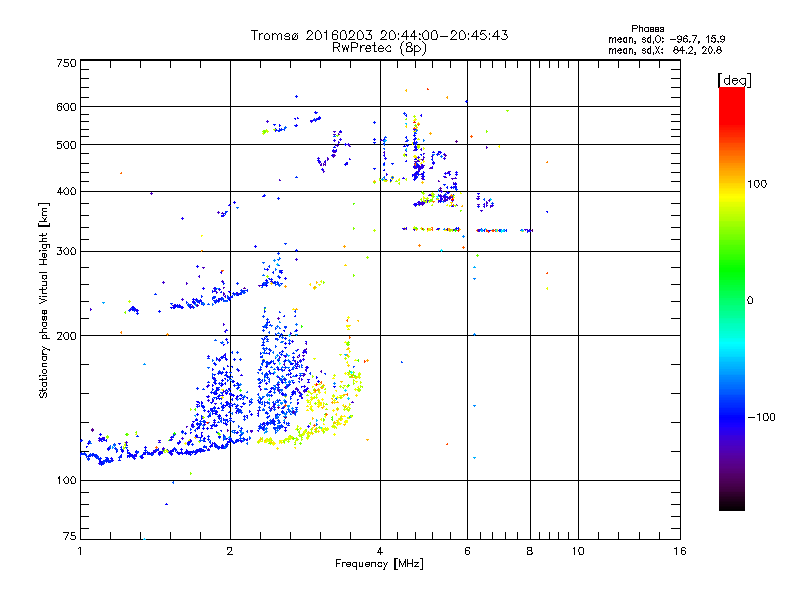Viewport: 800px width, 600px height.
Task: Click the 'Frequency [MHz]' axis title
Action: (379, 564)
